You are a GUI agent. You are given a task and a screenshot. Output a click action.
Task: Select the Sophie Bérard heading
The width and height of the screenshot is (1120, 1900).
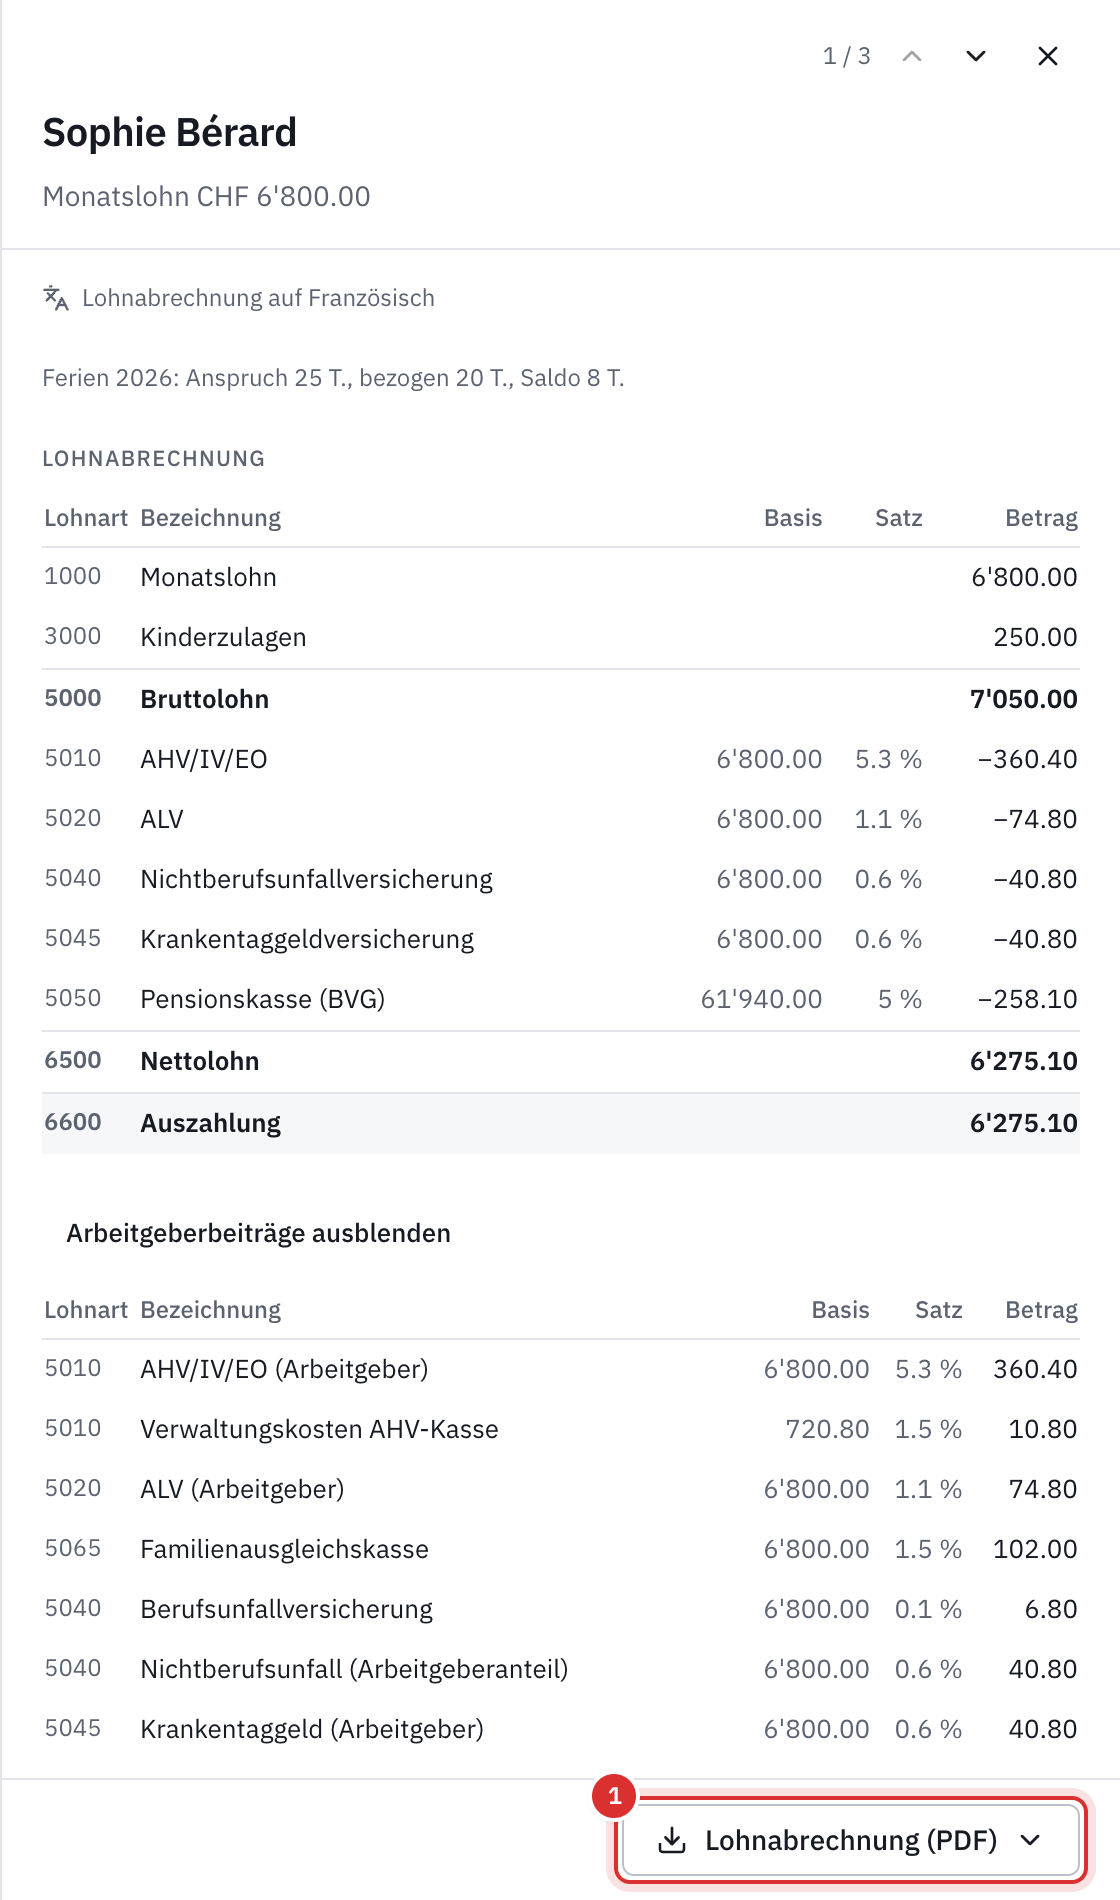click(170, 132)
